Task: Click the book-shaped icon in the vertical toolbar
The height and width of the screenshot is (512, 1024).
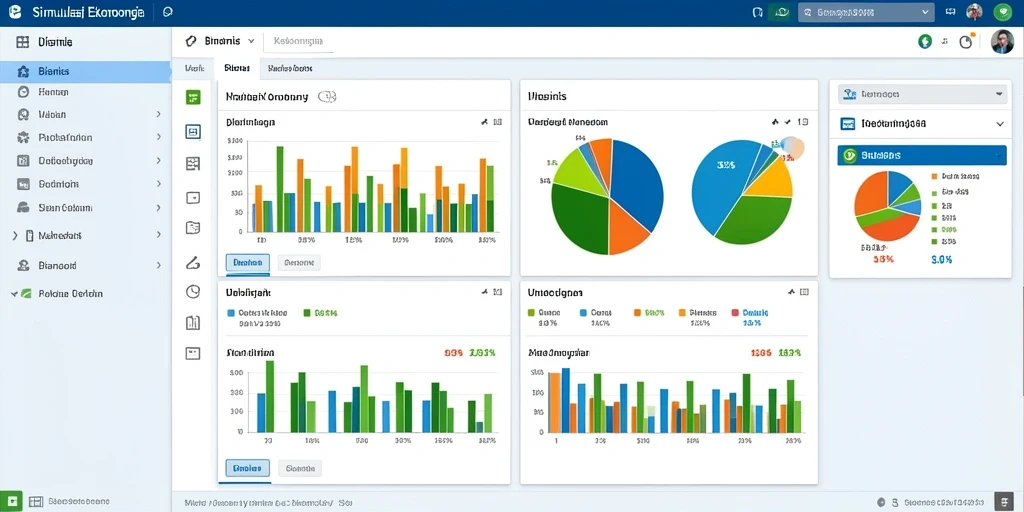Action: (193, 322)
